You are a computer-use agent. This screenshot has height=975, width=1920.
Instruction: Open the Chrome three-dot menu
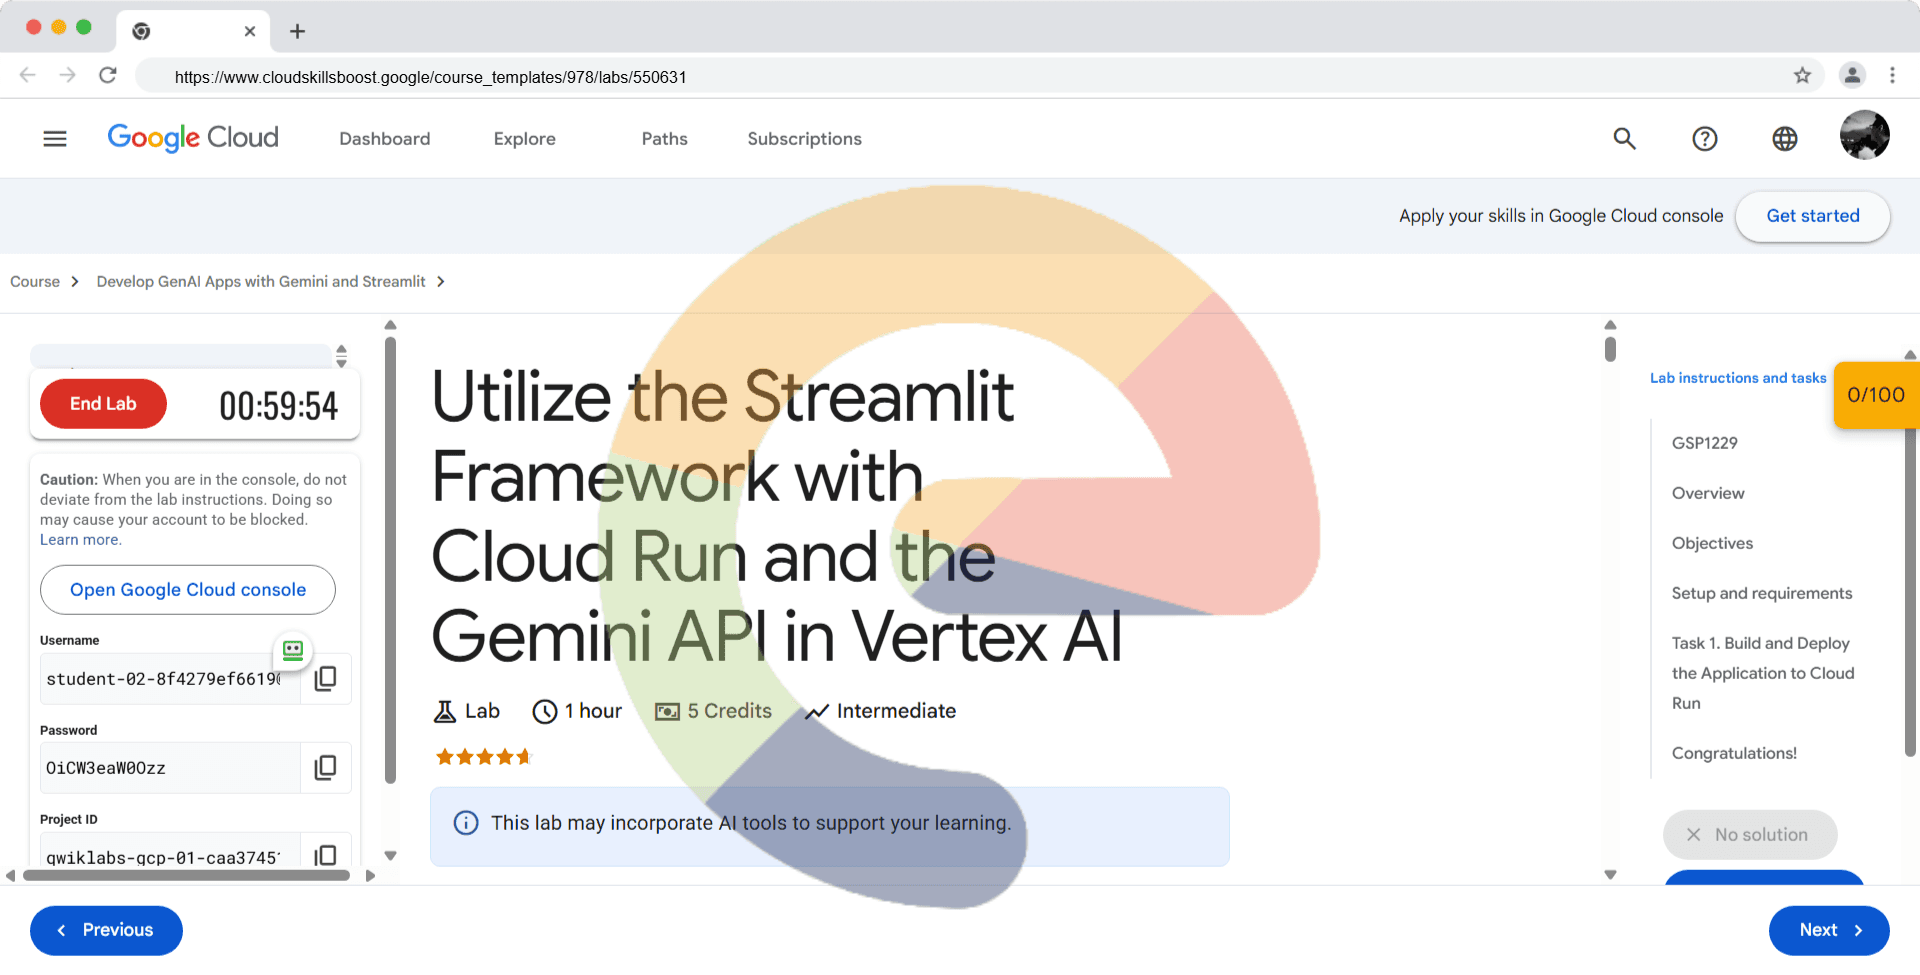[1892, 75]
